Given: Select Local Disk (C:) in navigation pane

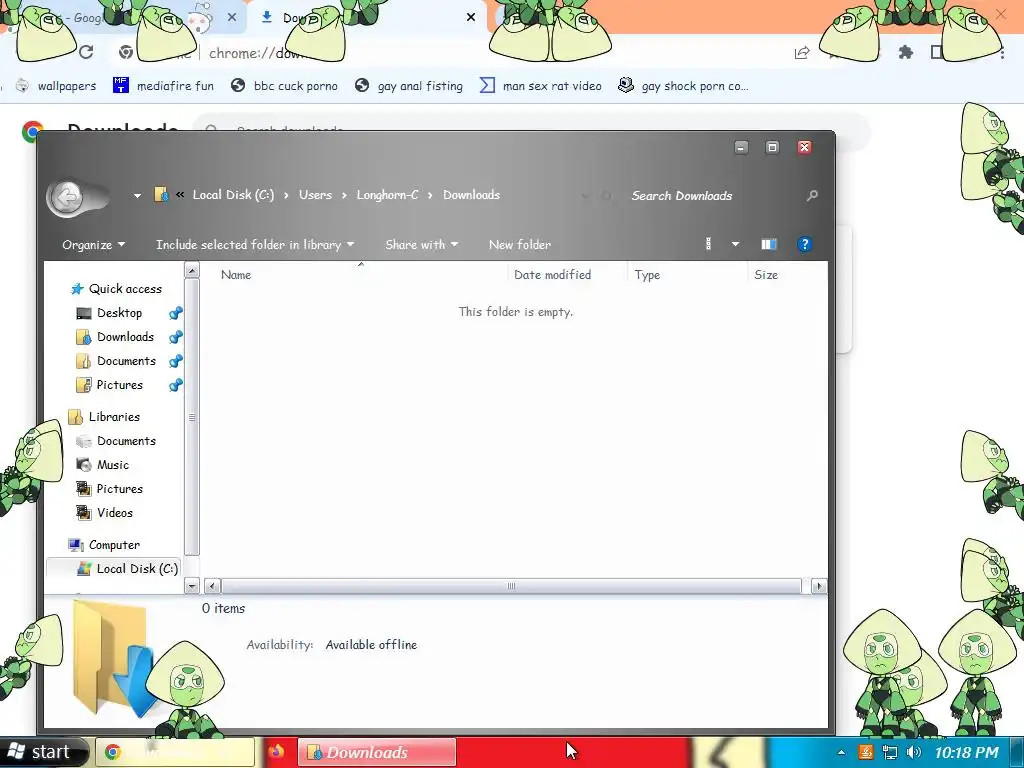Looking at the screenshot, I should [128, 569].
